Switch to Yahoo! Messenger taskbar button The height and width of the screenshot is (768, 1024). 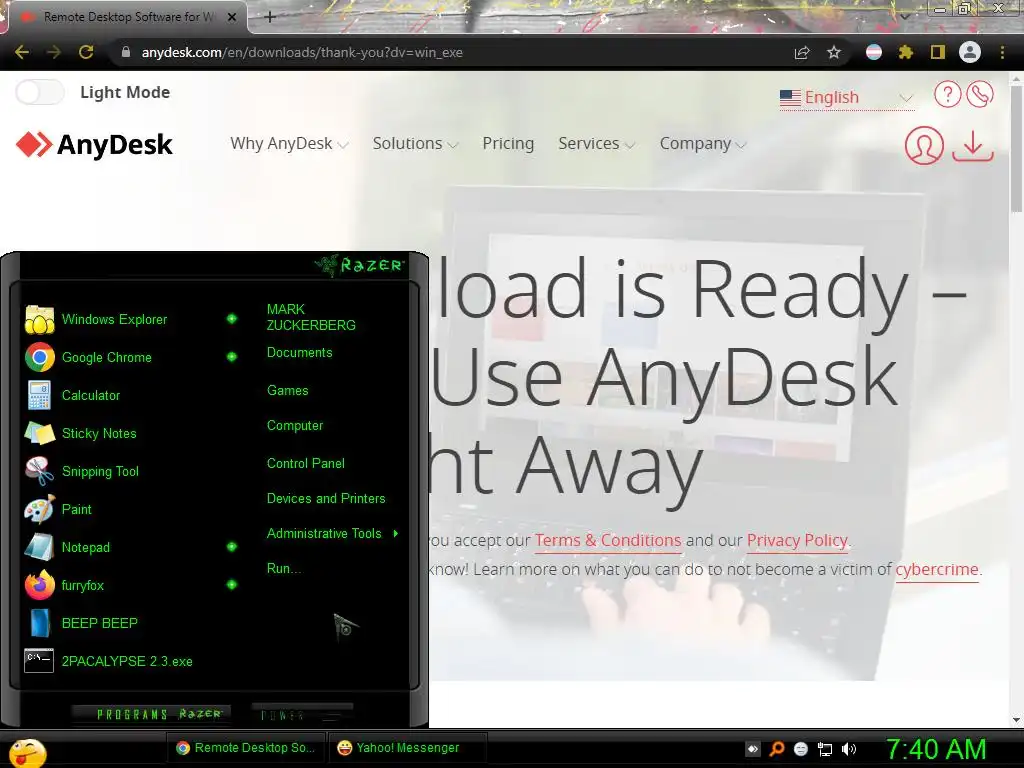[x=408, y=748]
